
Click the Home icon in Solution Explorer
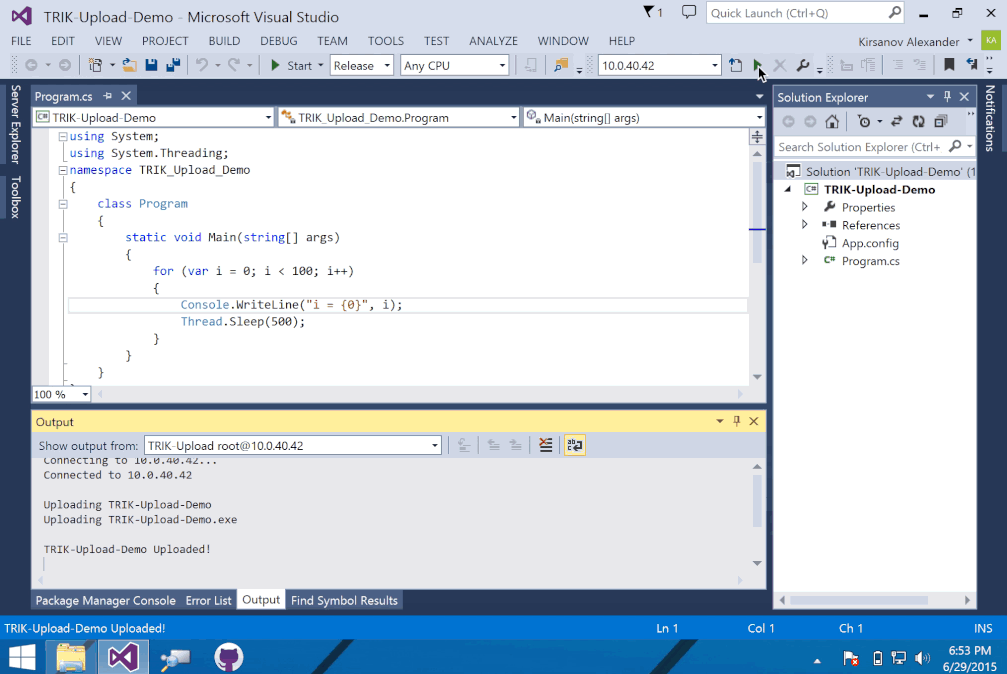point(832,121)
